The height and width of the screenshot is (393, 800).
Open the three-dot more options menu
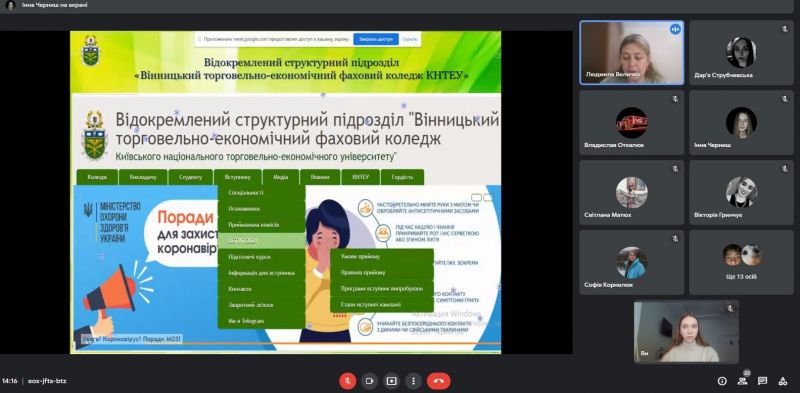[x=413, y=381]
